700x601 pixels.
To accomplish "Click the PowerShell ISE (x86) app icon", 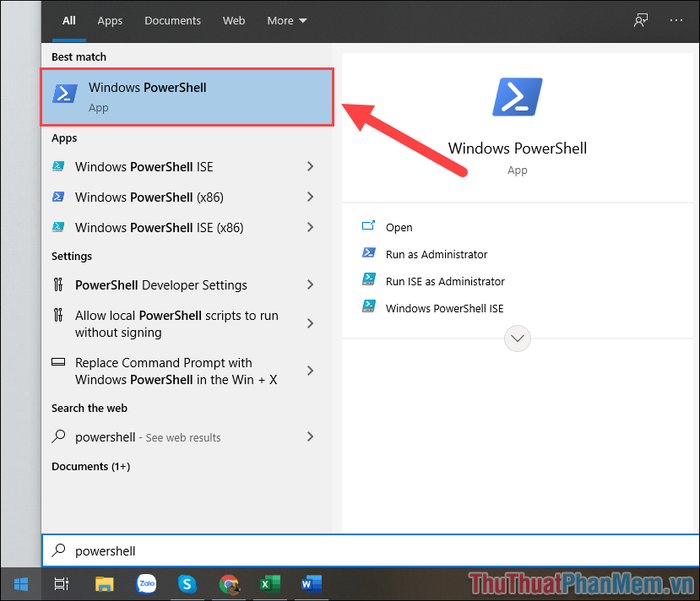I will (x=58, y=227).
